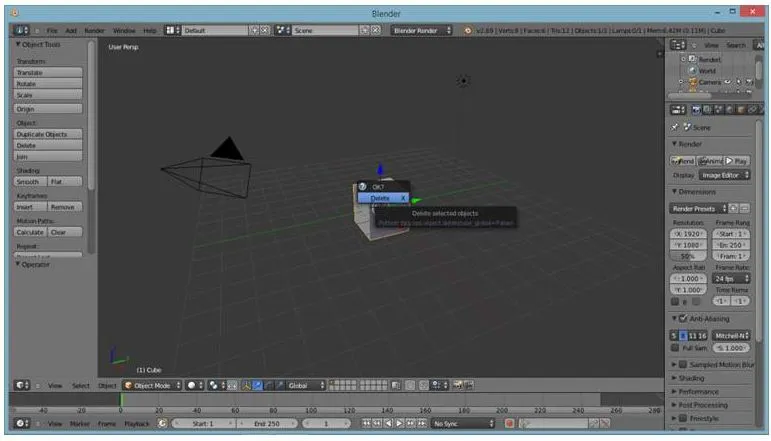Screen dimensions: 771x441
Task: Open the Object properties tab icon
Action: pos(741,110)
